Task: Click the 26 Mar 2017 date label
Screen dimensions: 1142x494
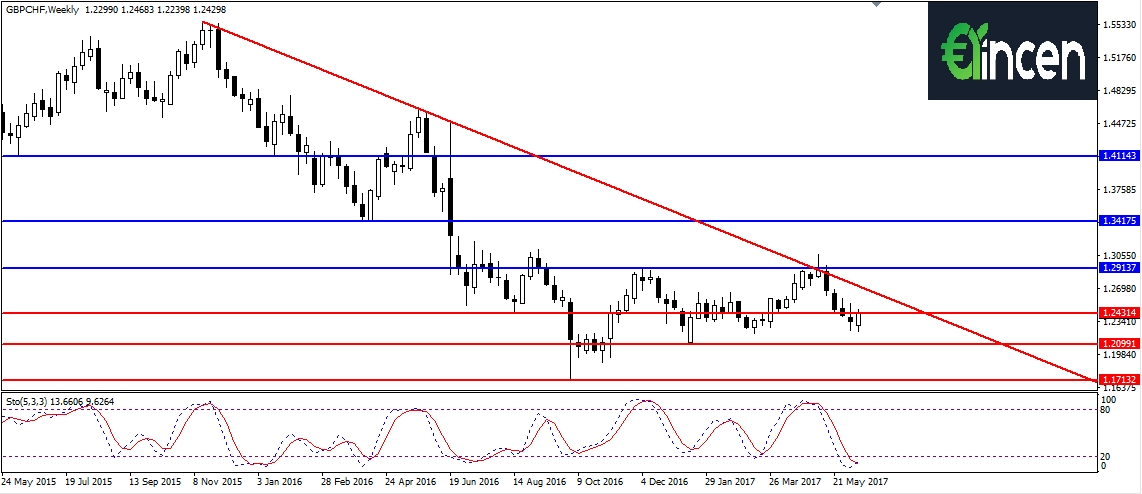Action: [x=795, y=482]
